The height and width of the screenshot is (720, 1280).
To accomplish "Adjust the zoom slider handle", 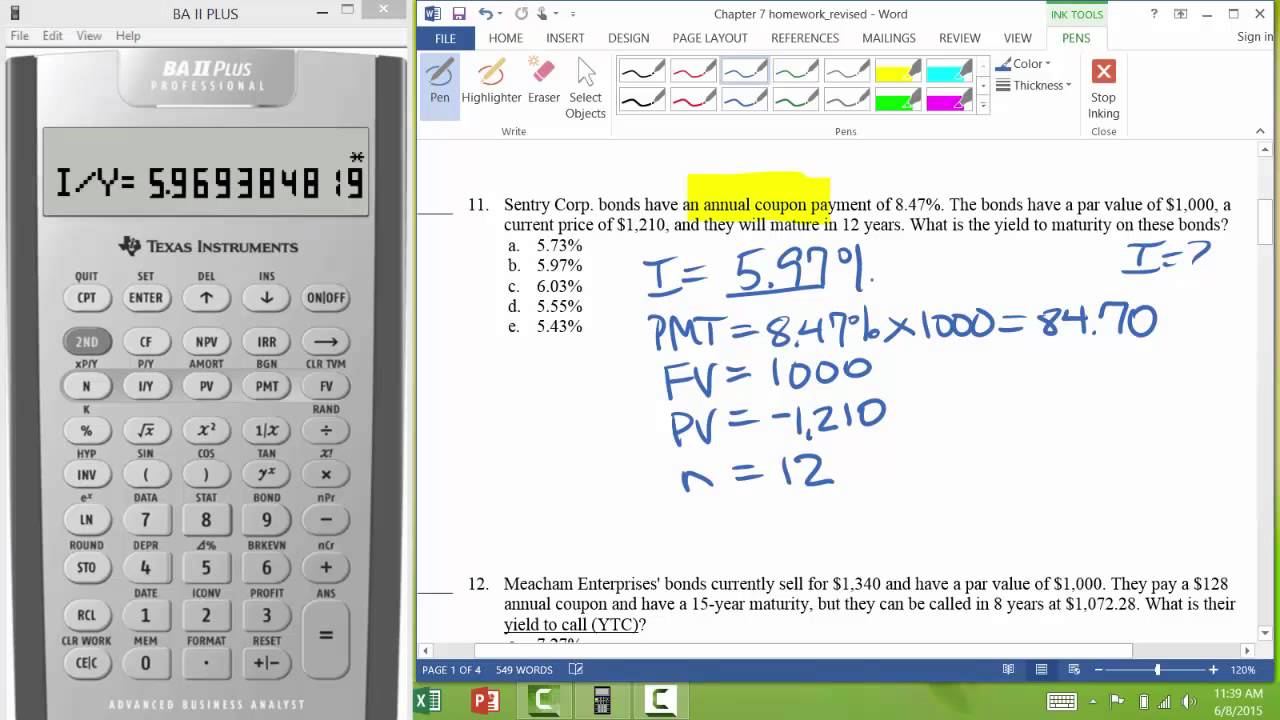I will point(1158,670).
